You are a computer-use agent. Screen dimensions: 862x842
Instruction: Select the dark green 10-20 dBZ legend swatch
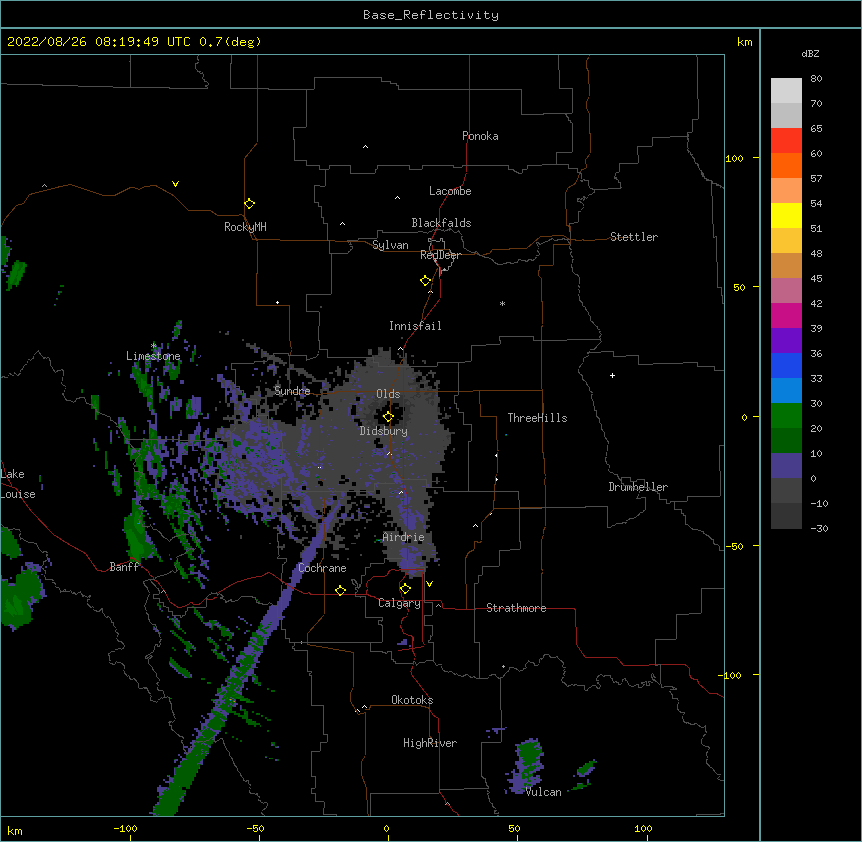[786, 441]
